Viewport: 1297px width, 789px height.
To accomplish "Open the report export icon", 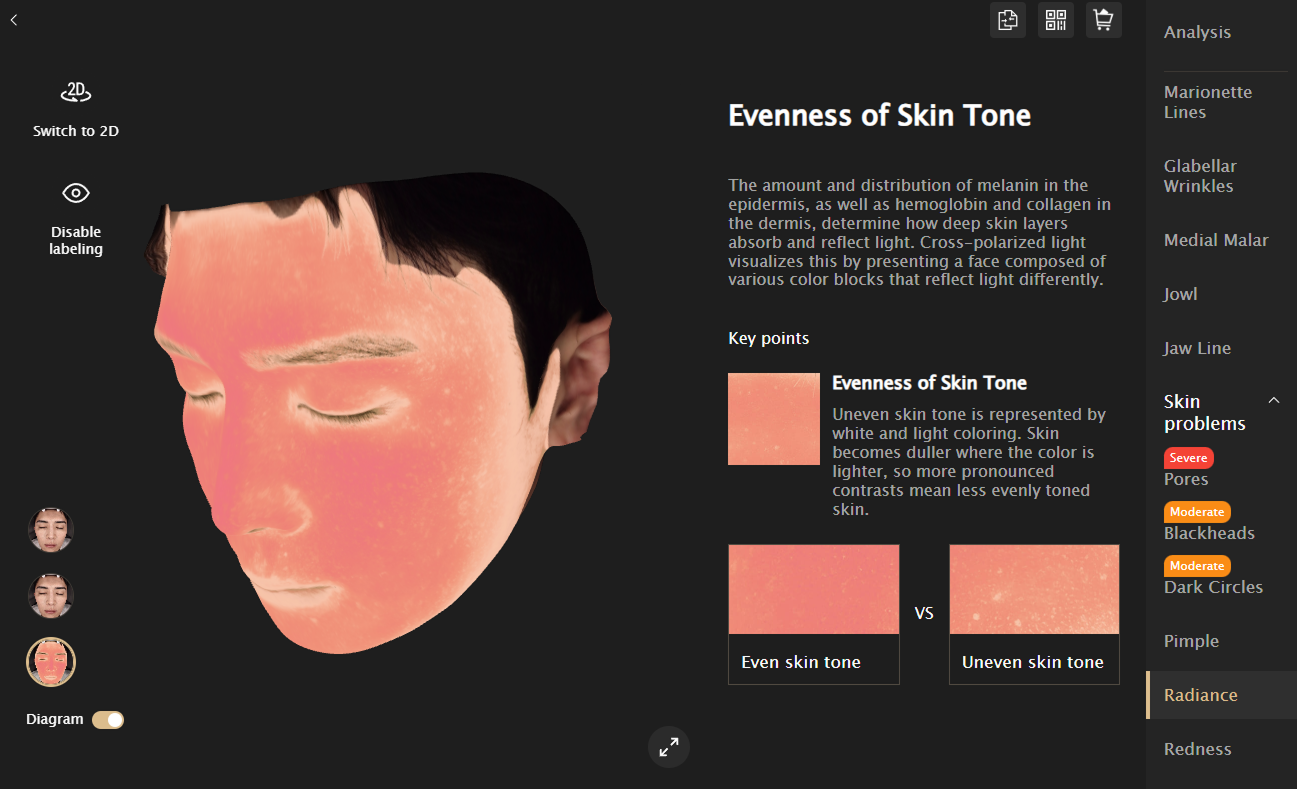I will [x=1008, y=20].
